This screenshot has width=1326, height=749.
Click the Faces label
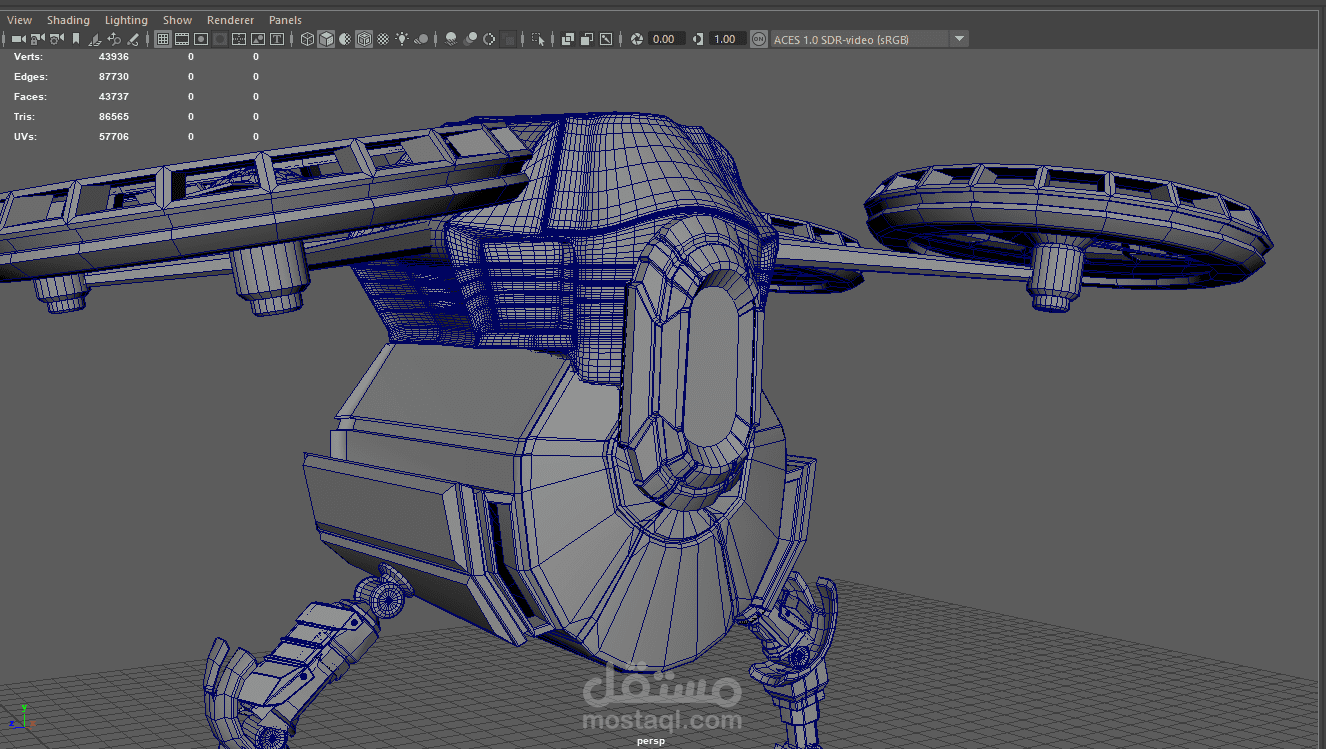[30, 97]
